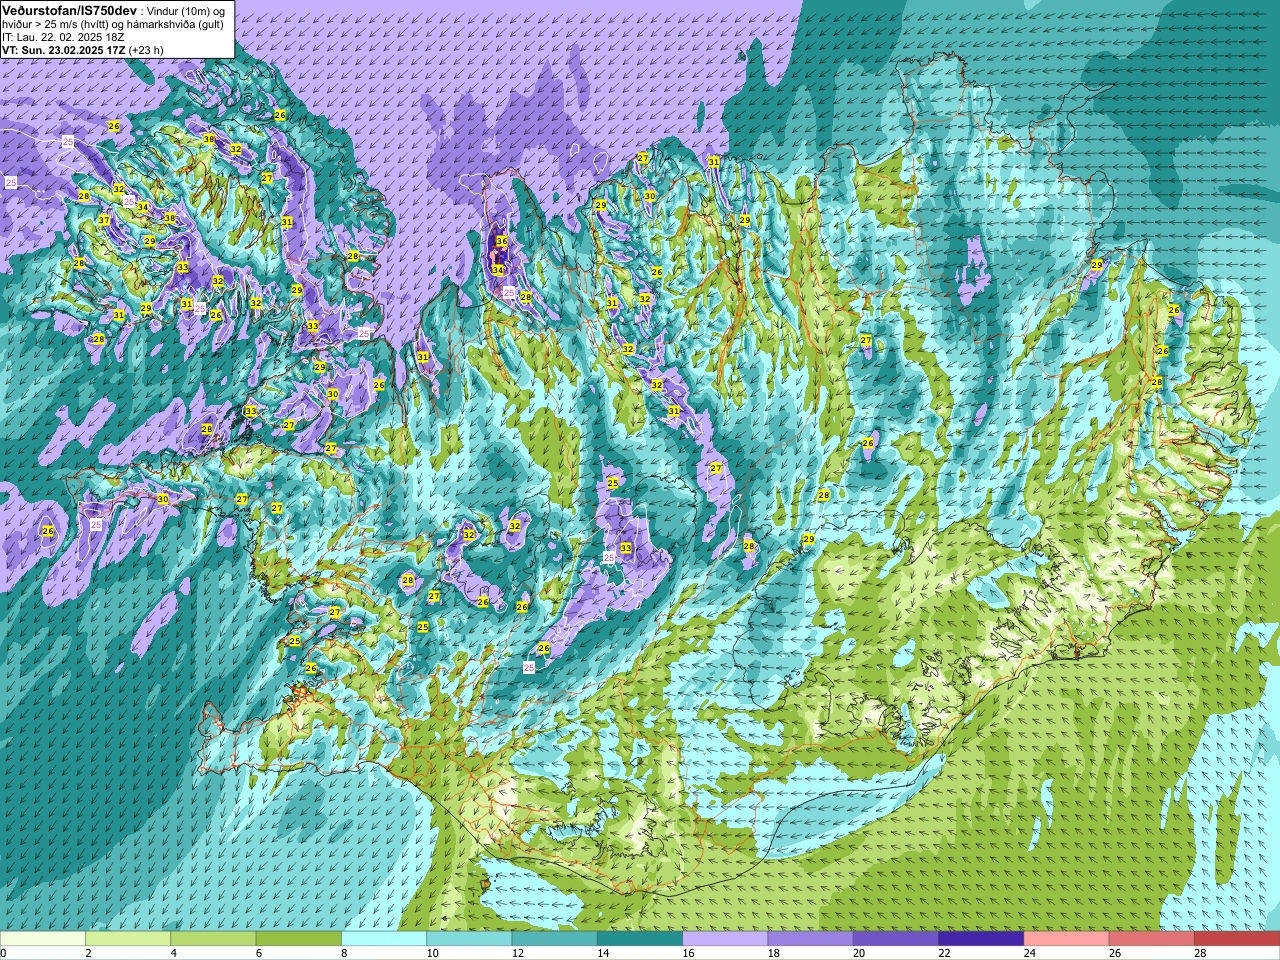
Task: Click legend scale tick label "10"
Action: coord(432,953)
